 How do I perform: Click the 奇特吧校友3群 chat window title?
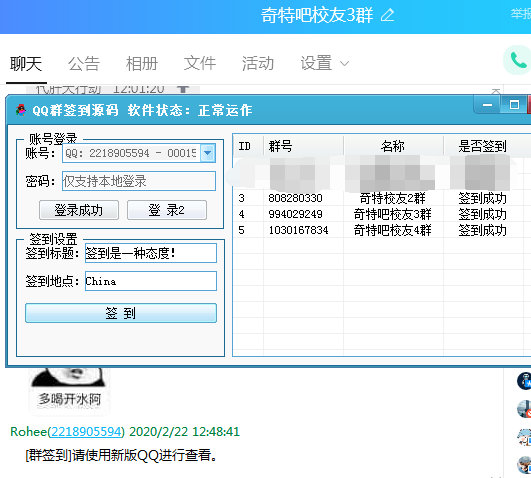pos(317,15)
